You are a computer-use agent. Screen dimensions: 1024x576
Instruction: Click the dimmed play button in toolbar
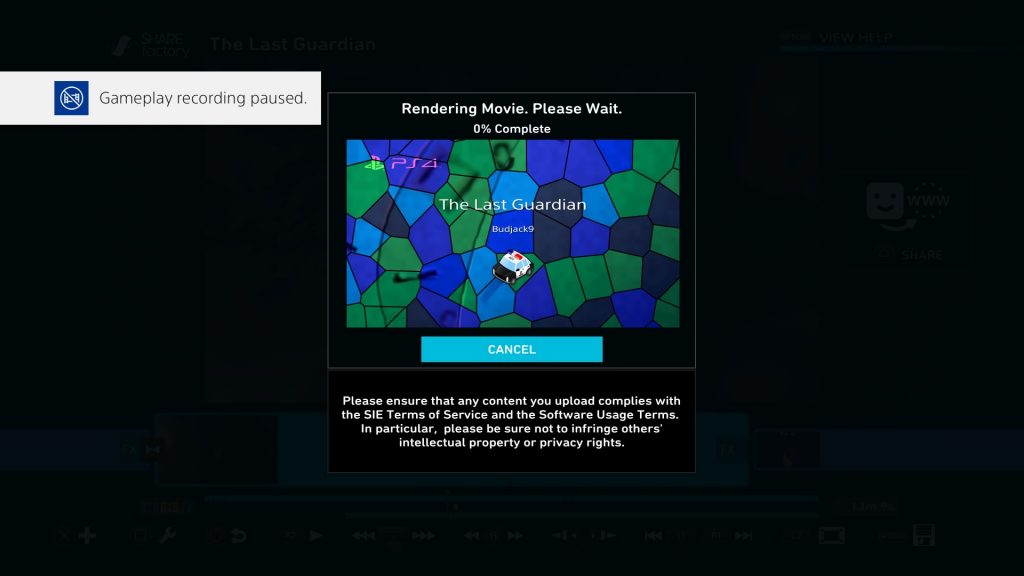[316, 536]
